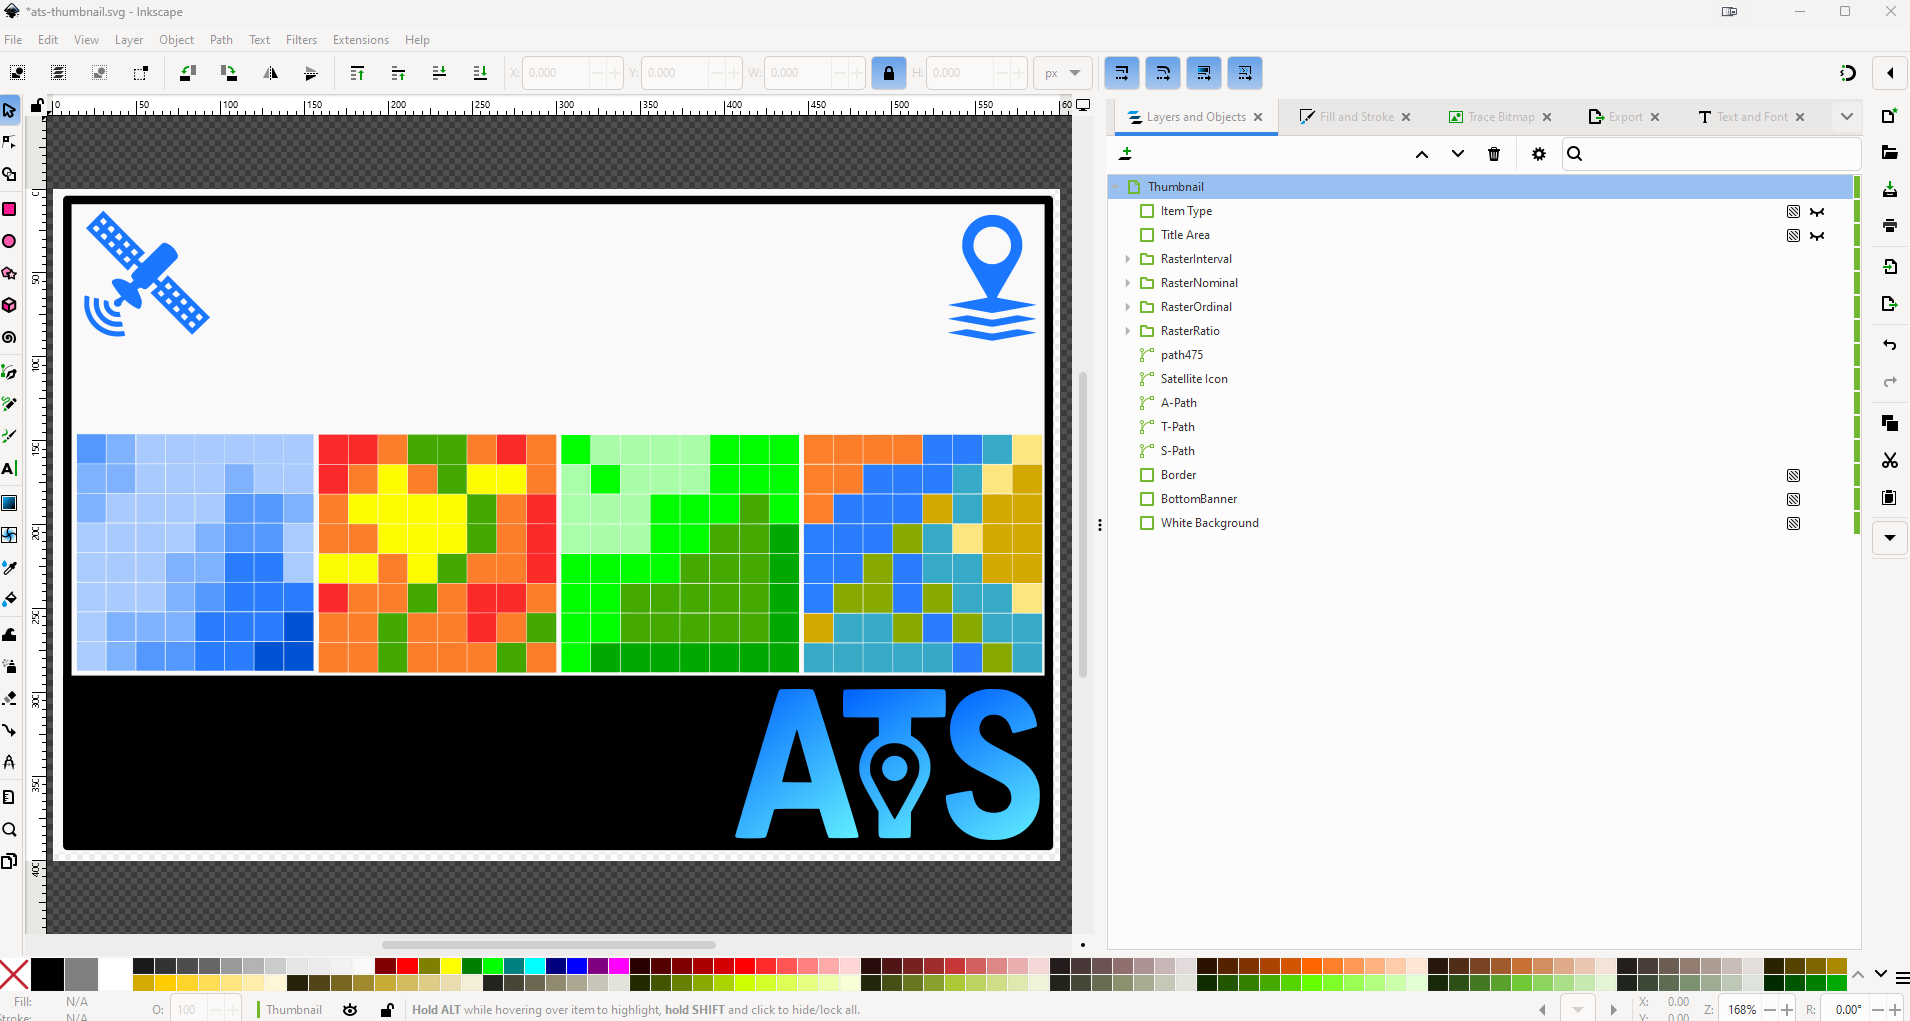Expand the RasterRatio group
This screenshot has height=1021, width=1910.
tap(1128, 331)
